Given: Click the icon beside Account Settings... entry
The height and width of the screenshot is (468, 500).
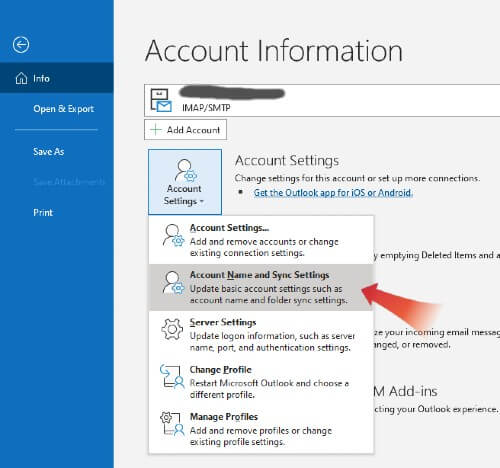Looking at the screenshot, I should pyautogui.click(x=173, y=235).
